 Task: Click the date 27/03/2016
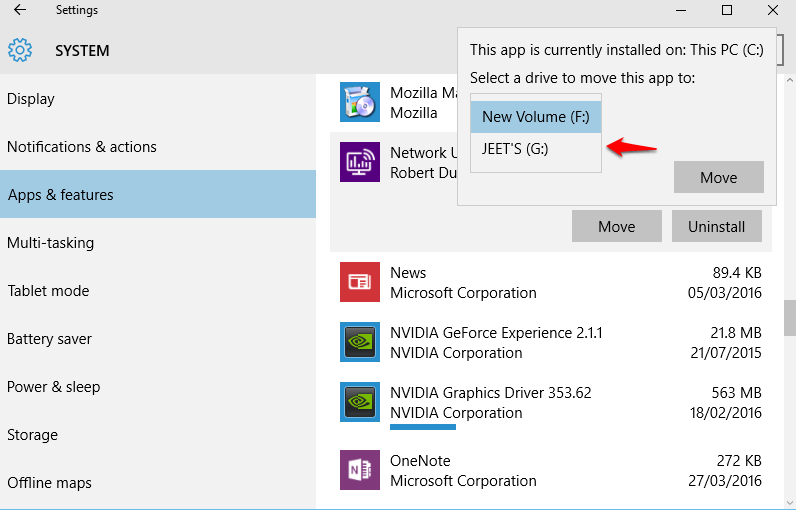[x=725, y=481]
